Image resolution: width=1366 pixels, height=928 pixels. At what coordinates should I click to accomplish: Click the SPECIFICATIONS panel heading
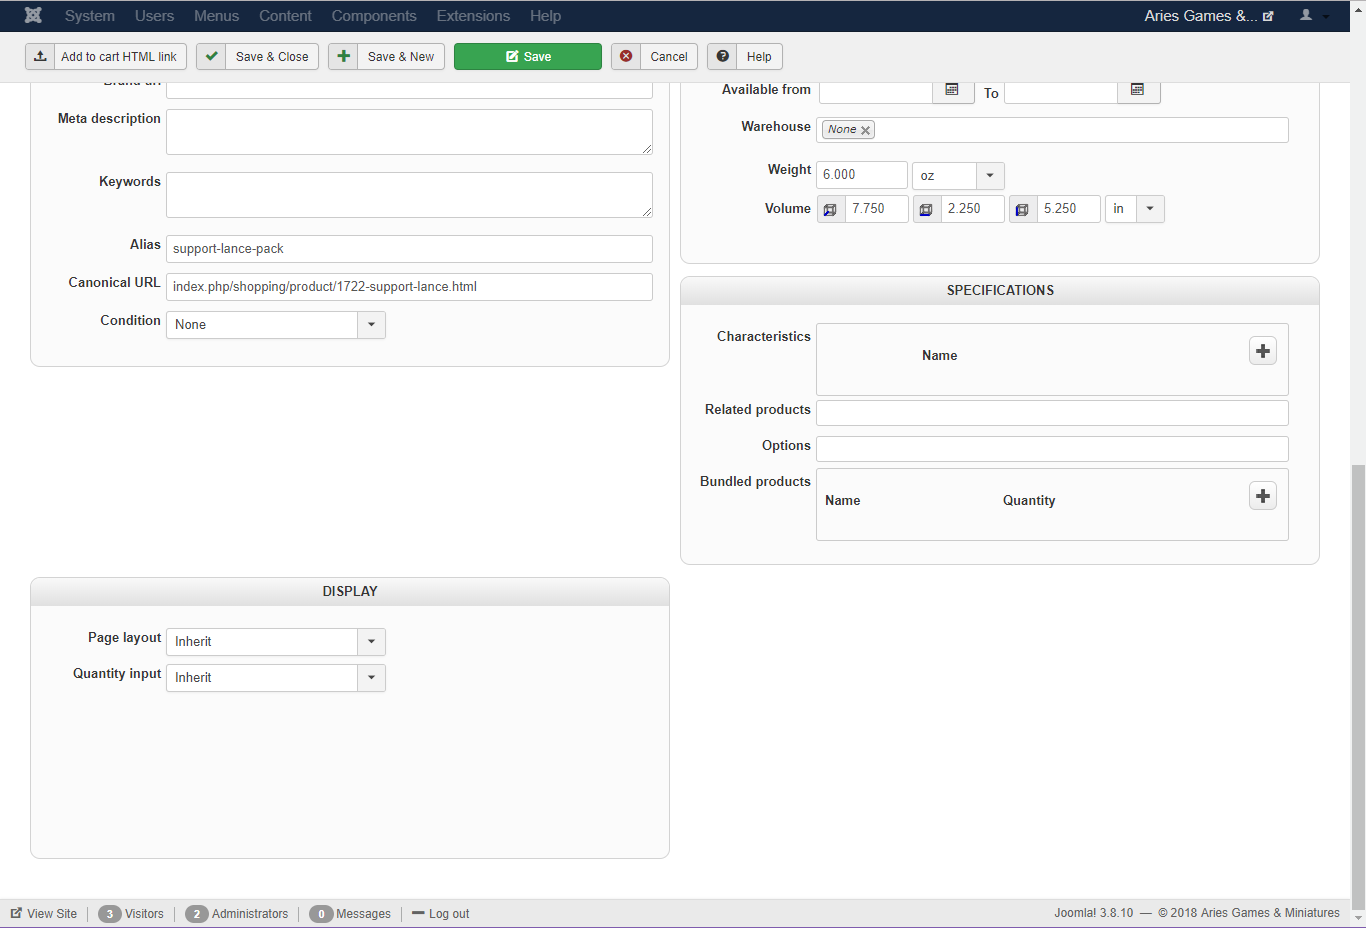[1000, 291]
